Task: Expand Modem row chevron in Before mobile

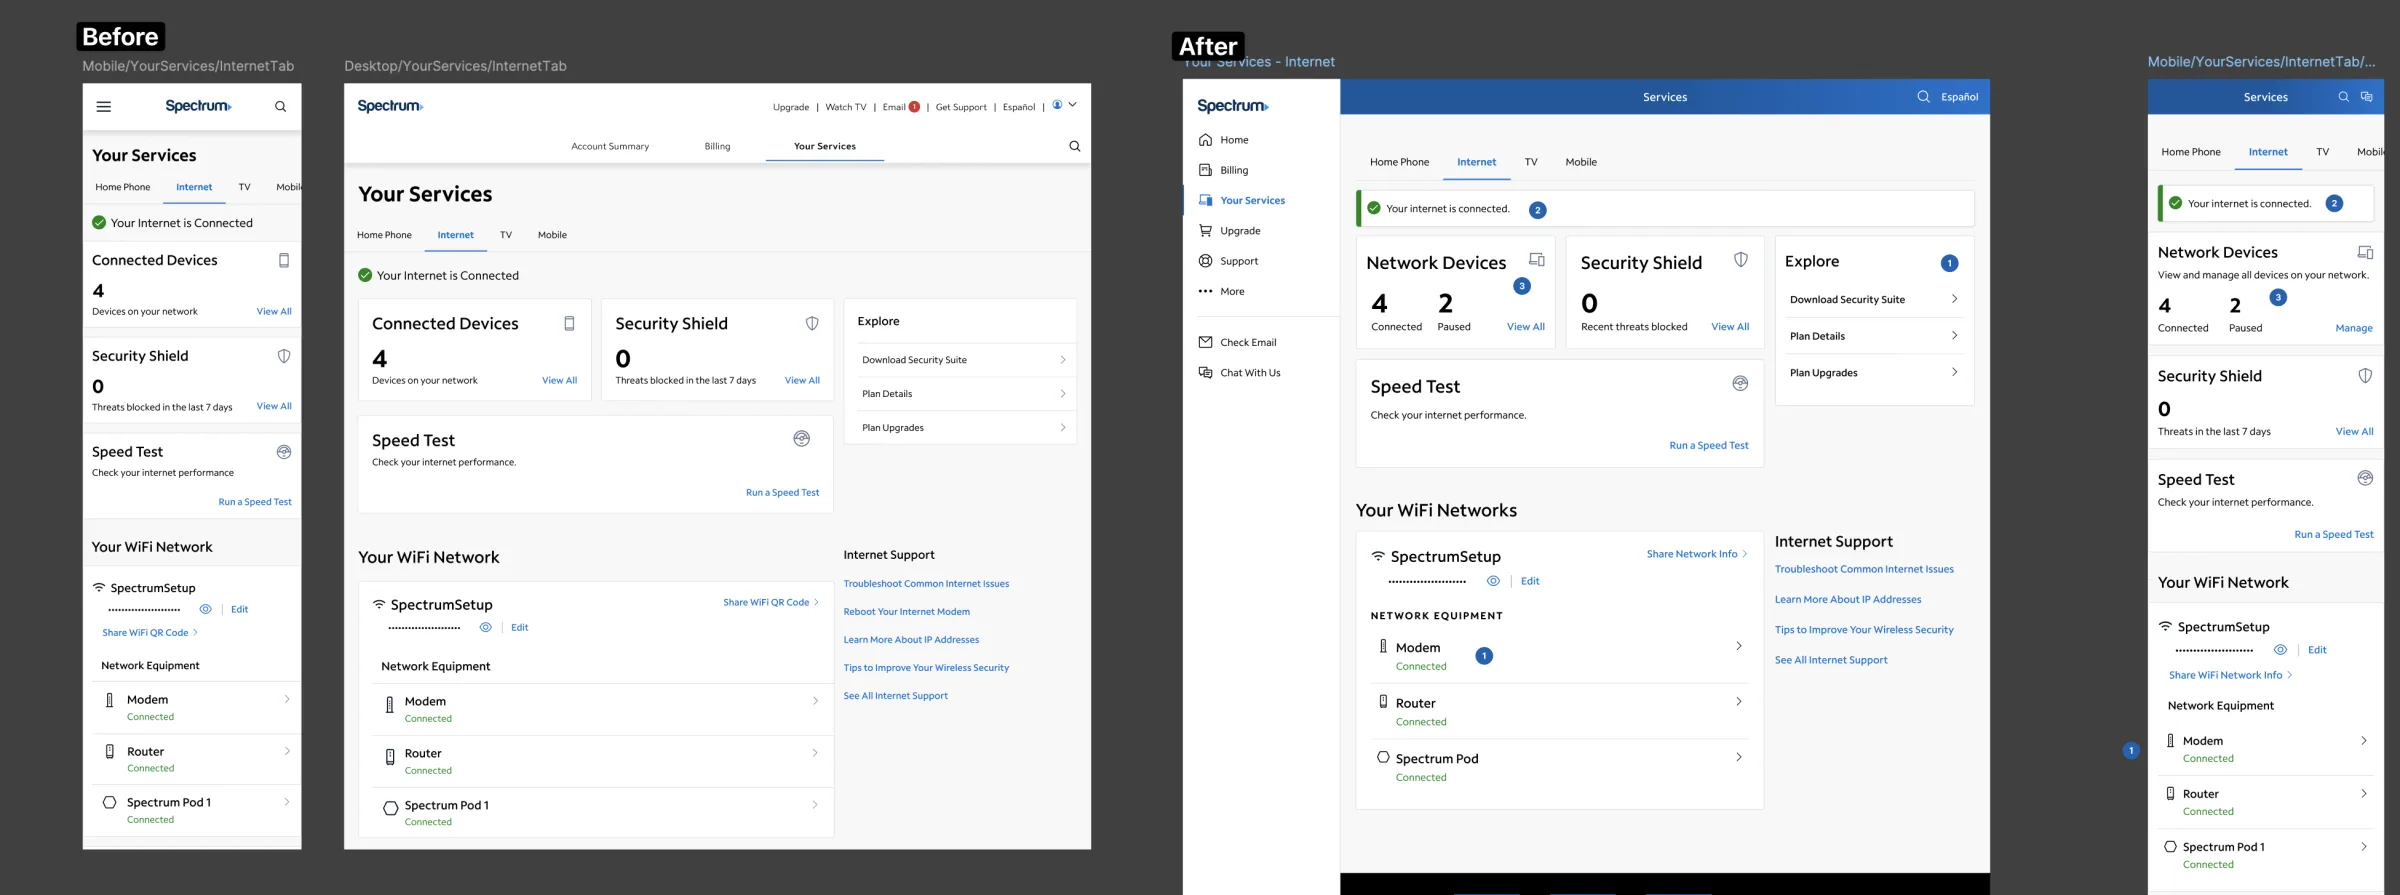Action: (287, 699)
